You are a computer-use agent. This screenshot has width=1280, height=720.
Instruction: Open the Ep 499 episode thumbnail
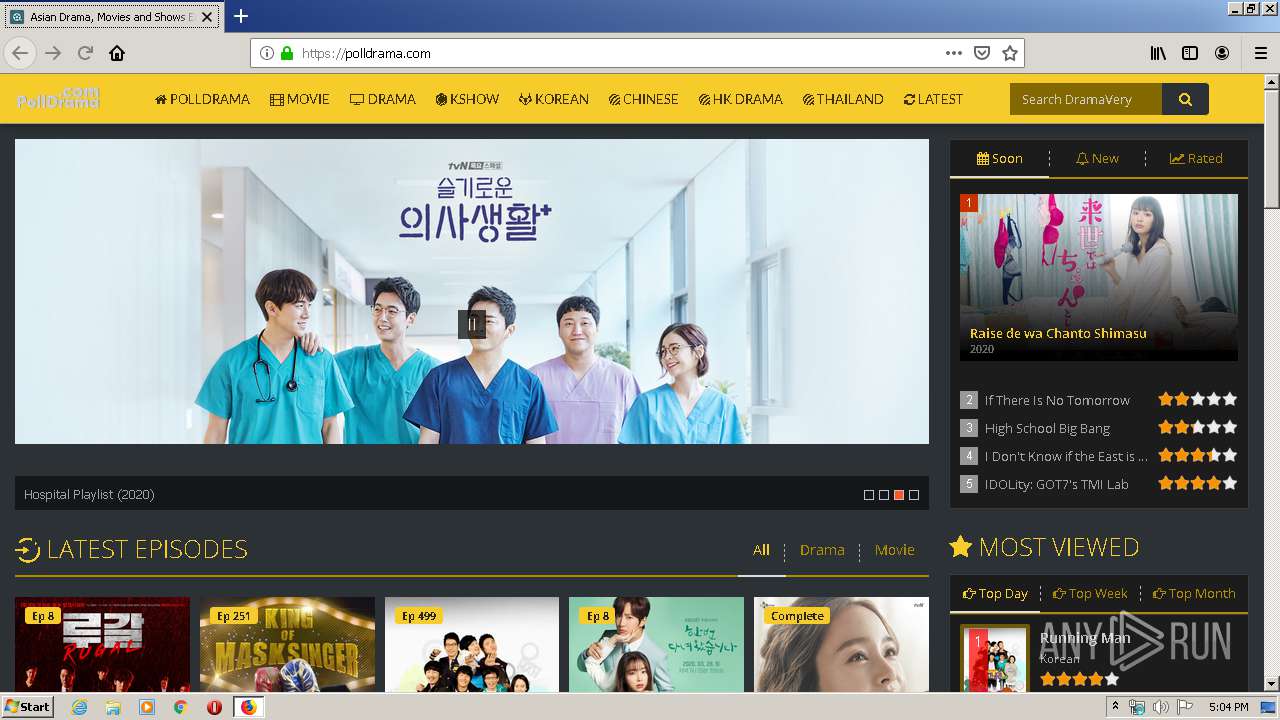click(x=472, y=645)
